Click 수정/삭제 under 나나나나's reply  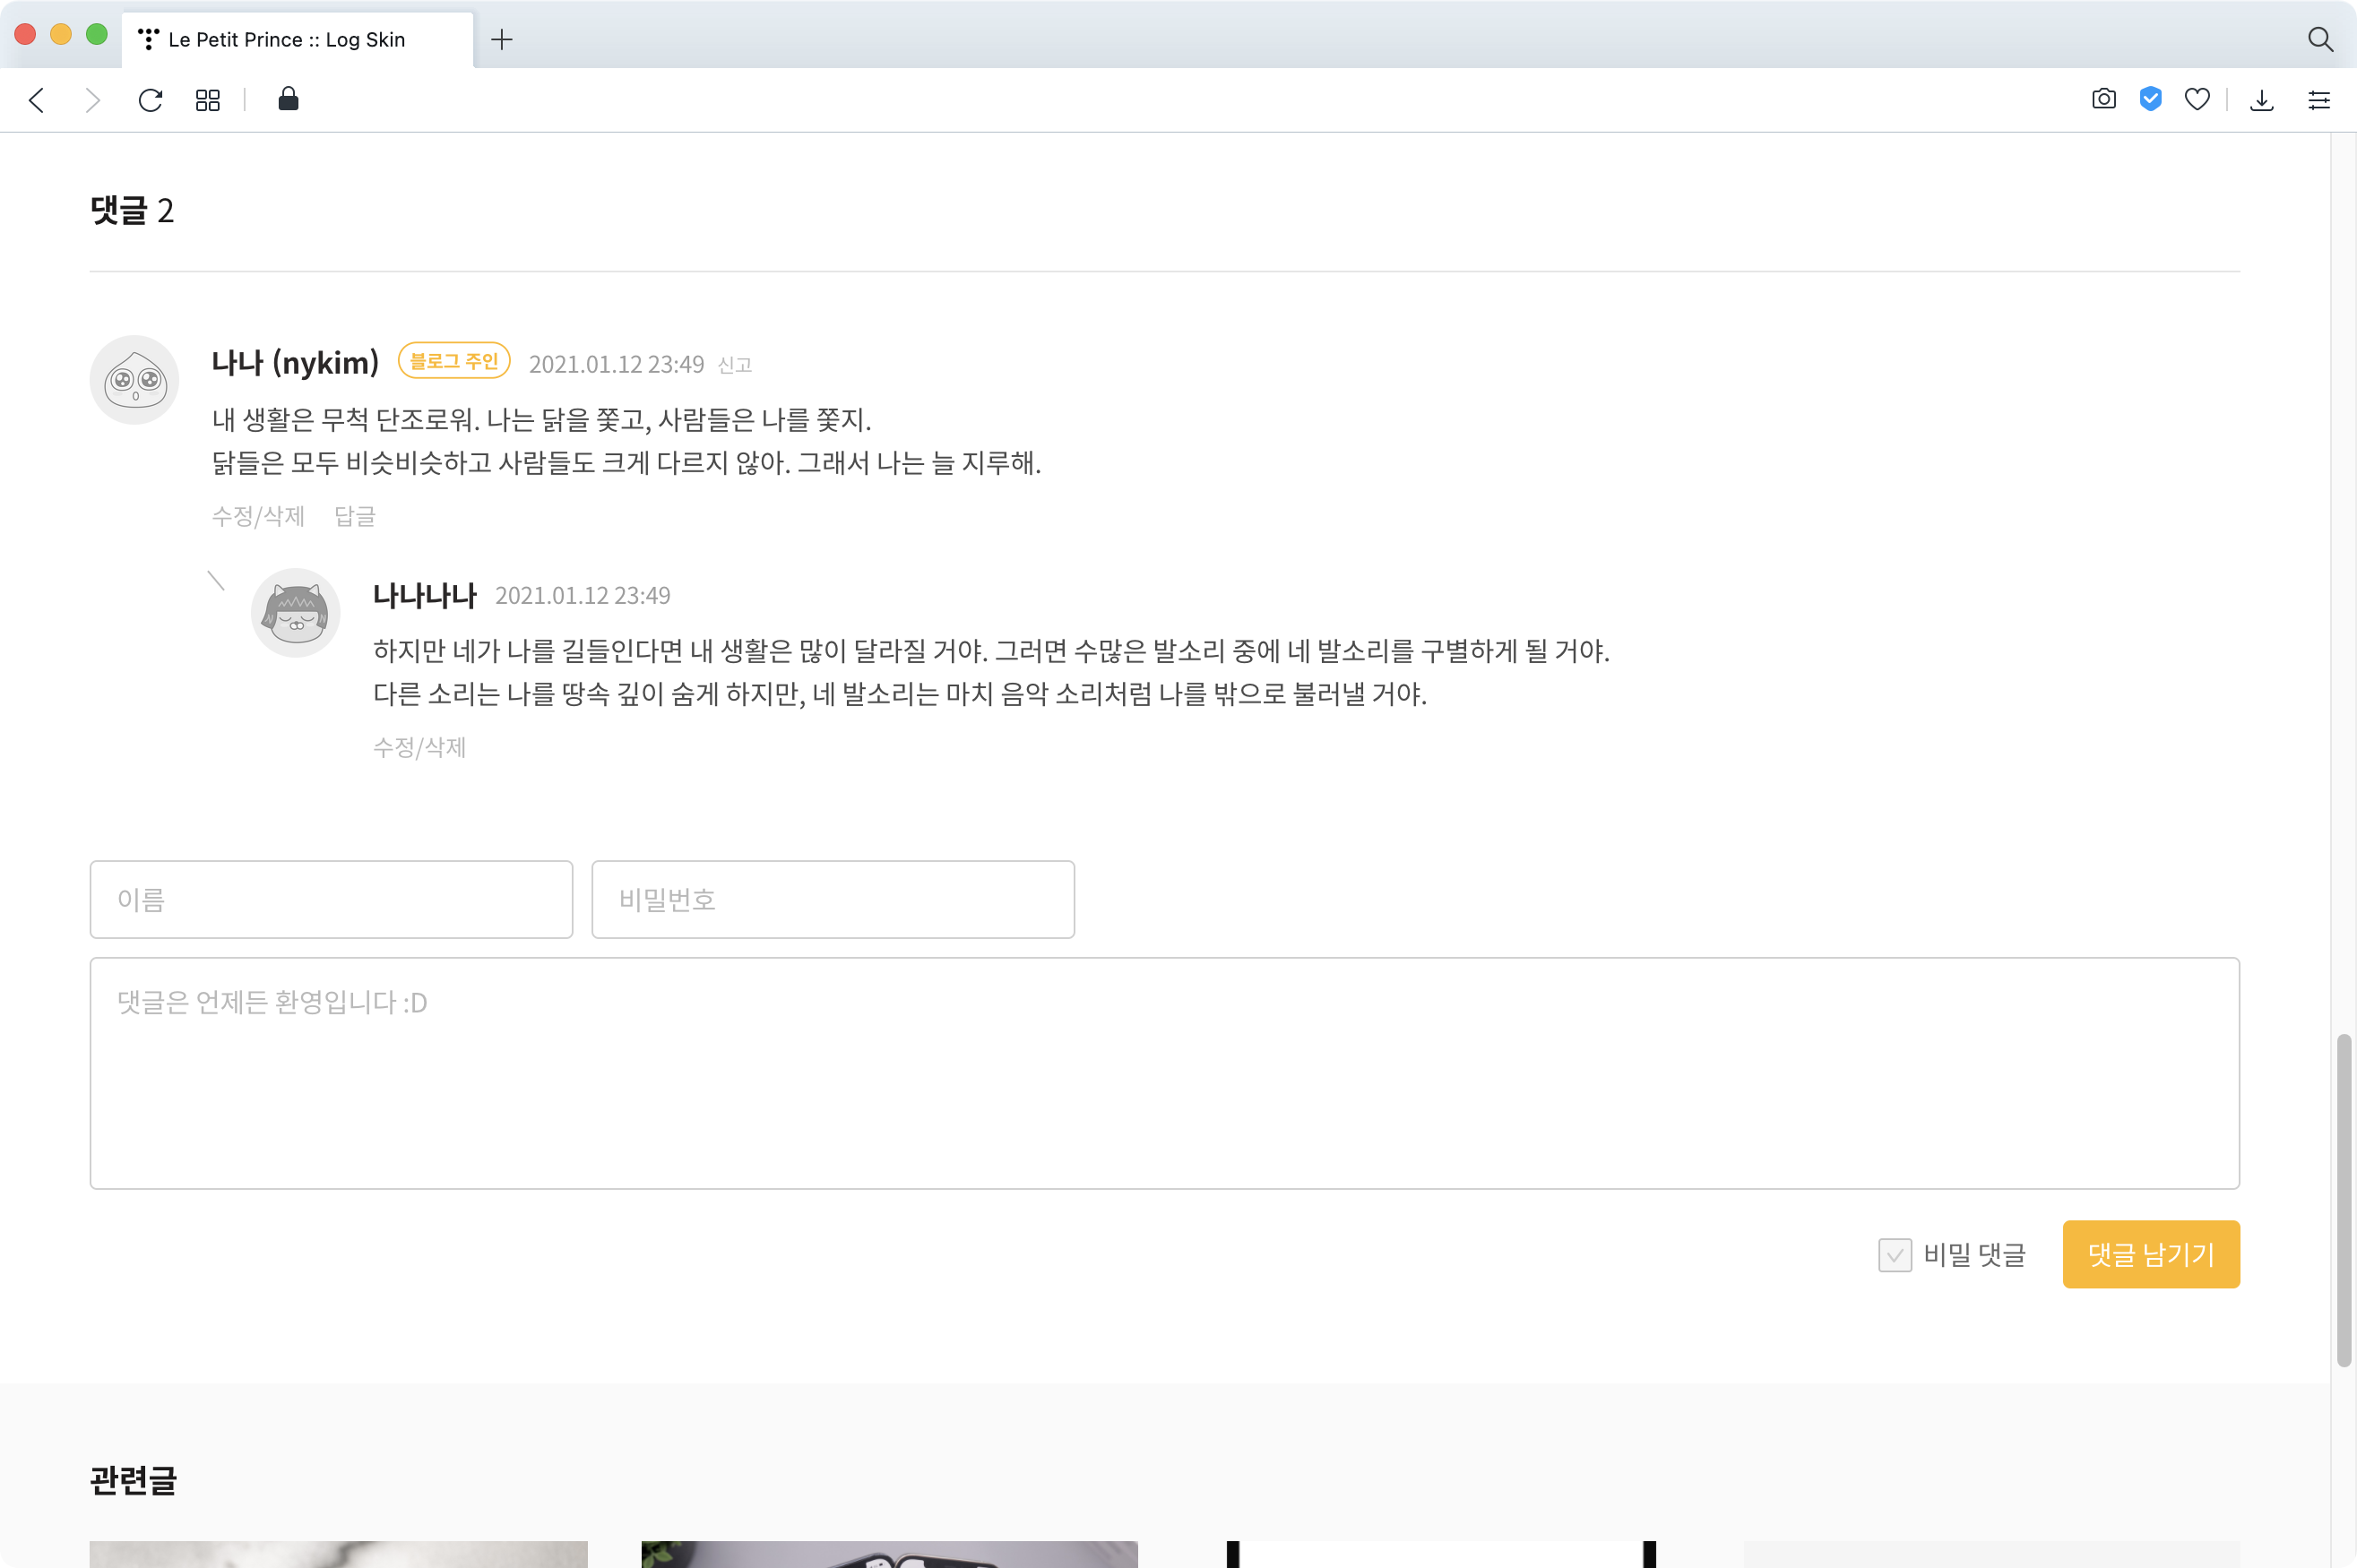pyautogui.click(x=419, y=747)
